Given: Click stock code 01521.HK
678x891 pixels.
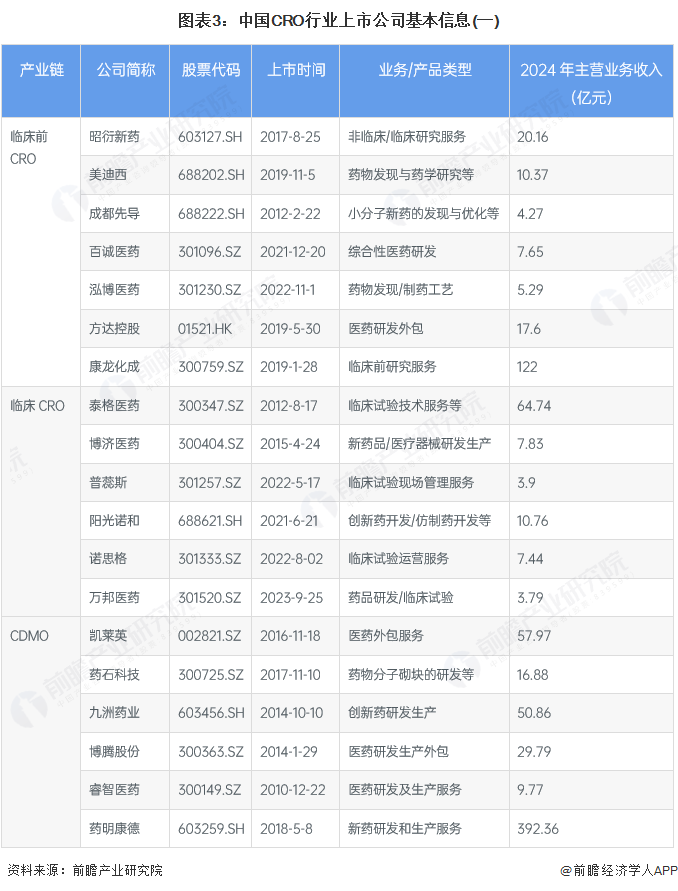Looking at the screenshot, I should click(x=205, y=328).
